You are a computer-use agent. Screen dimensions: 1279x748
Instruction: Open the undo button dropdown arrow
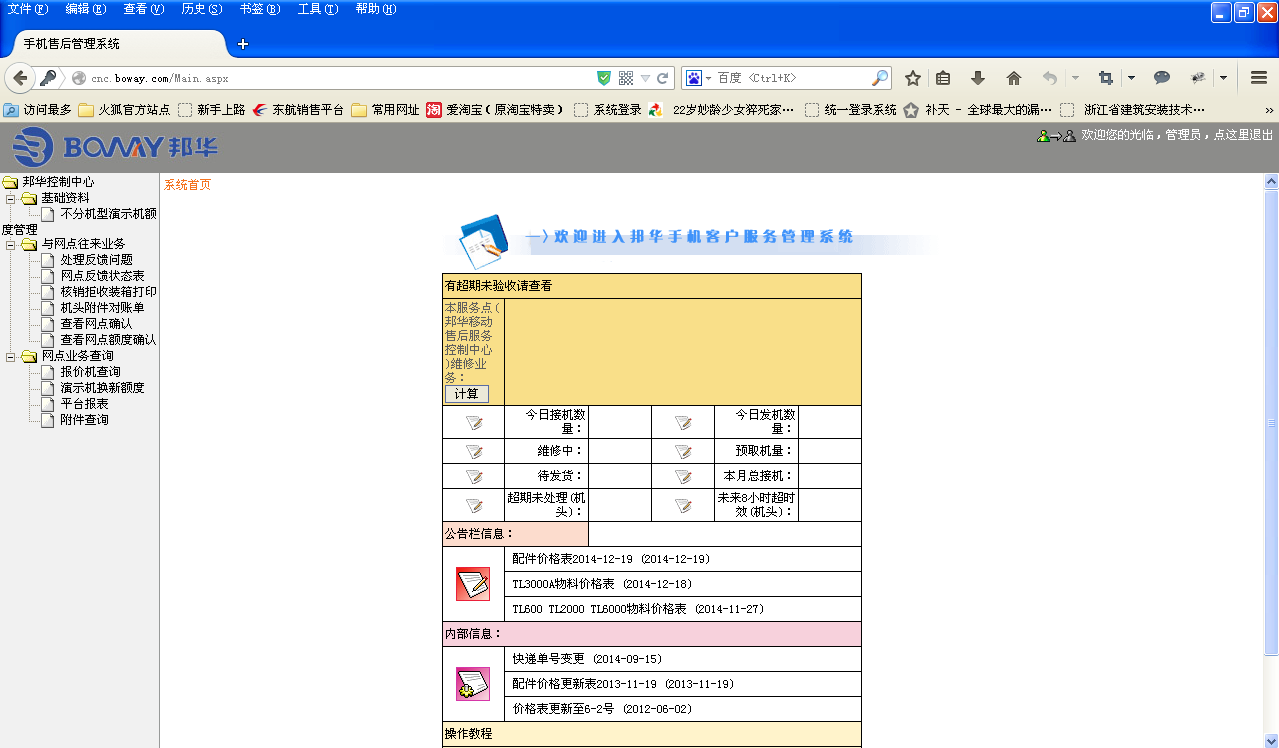tap(1075, 78)
